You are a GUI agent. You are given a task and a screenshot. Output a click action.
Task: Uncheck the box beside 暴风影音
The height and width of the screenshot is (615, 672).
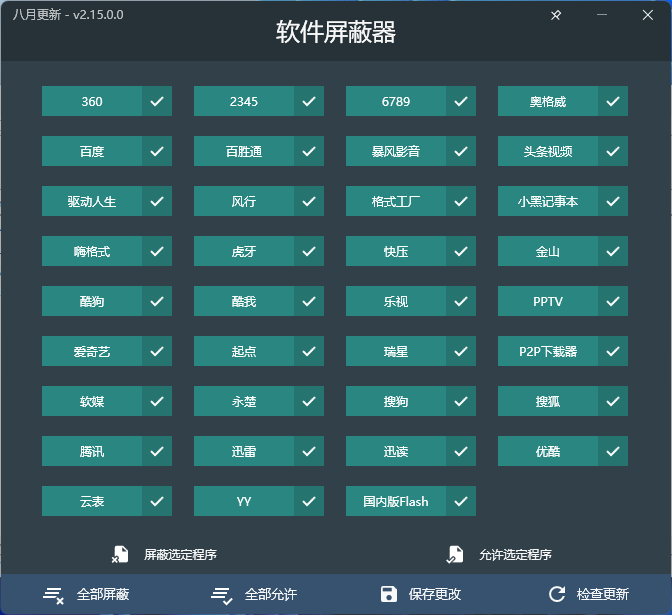(x=461, y=151)
